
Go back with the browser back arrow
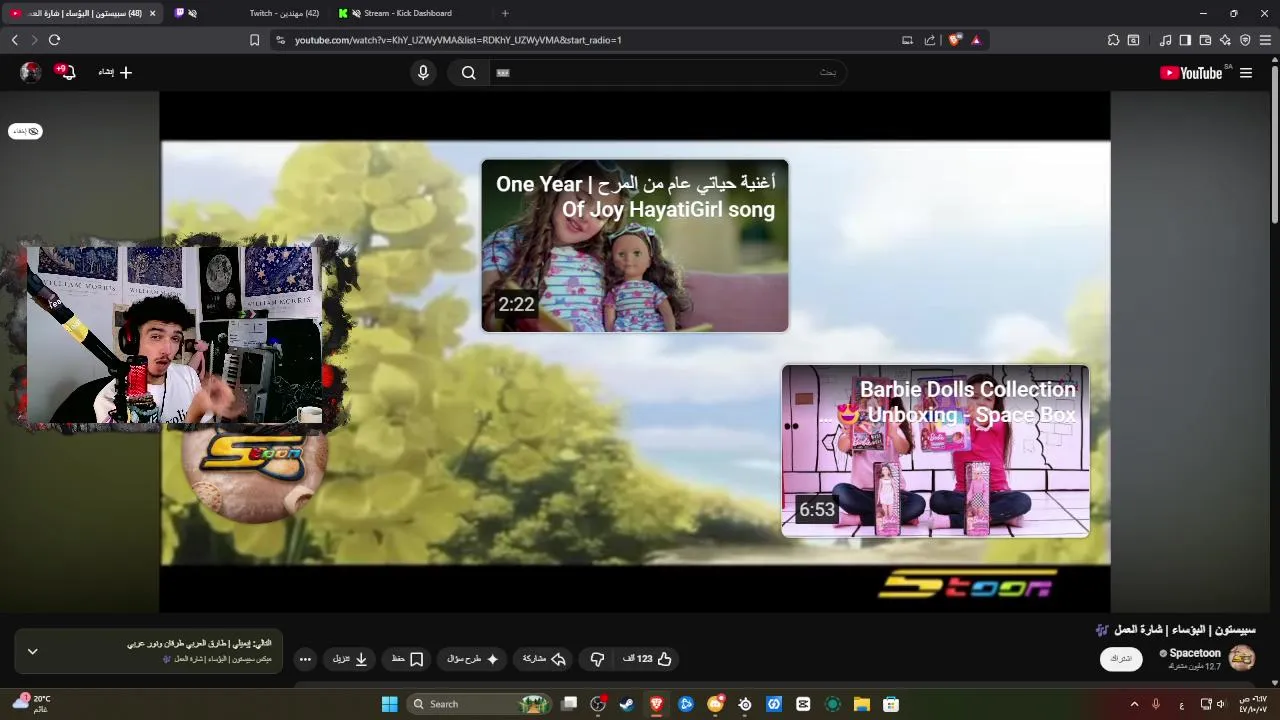point(15,40)
